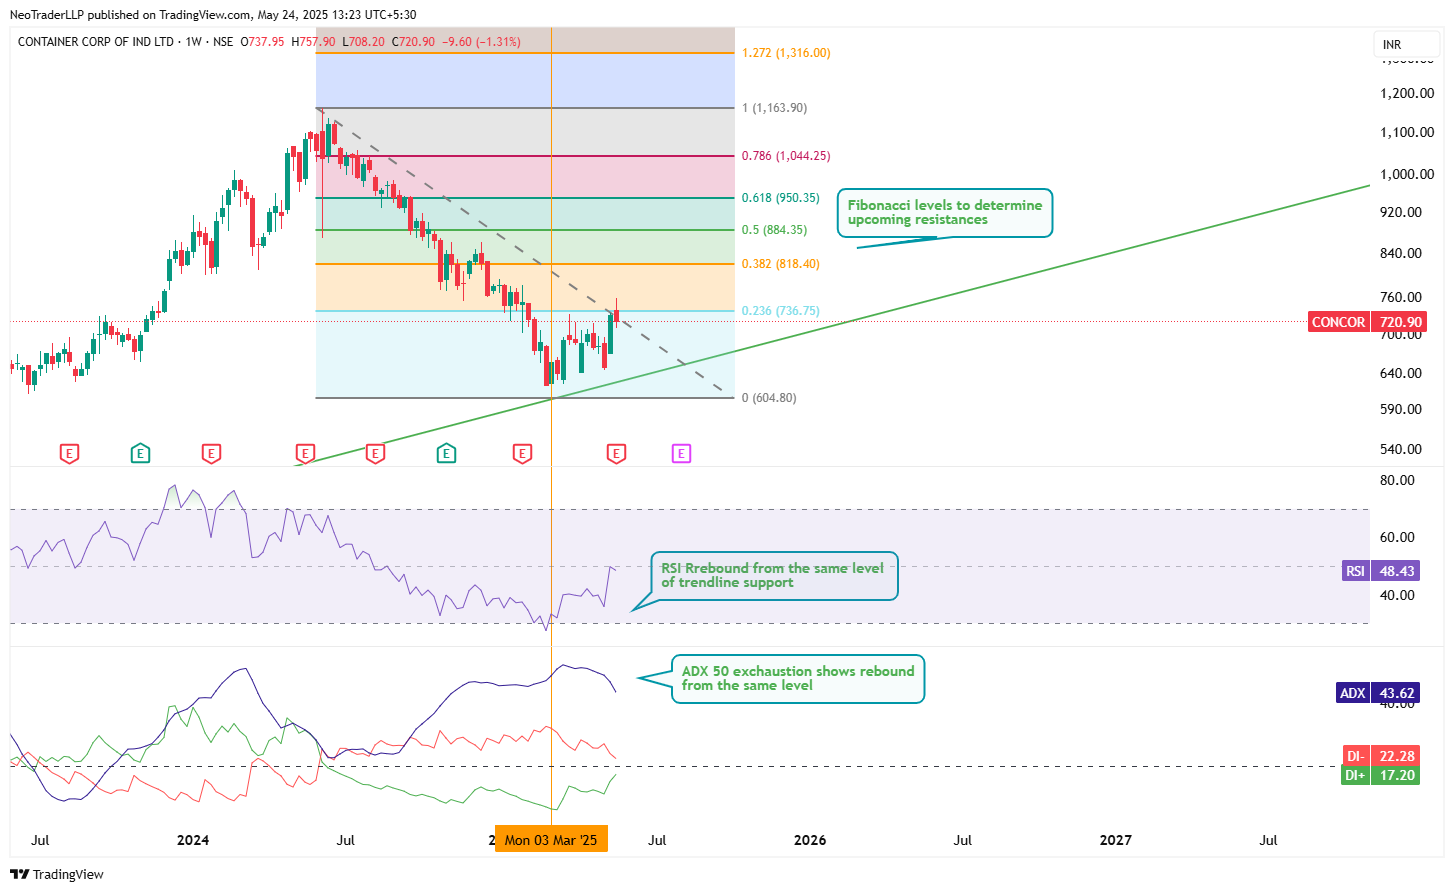
Task: Select the ADX 50 exhaustion annotation callout
Action: [797, 678]
